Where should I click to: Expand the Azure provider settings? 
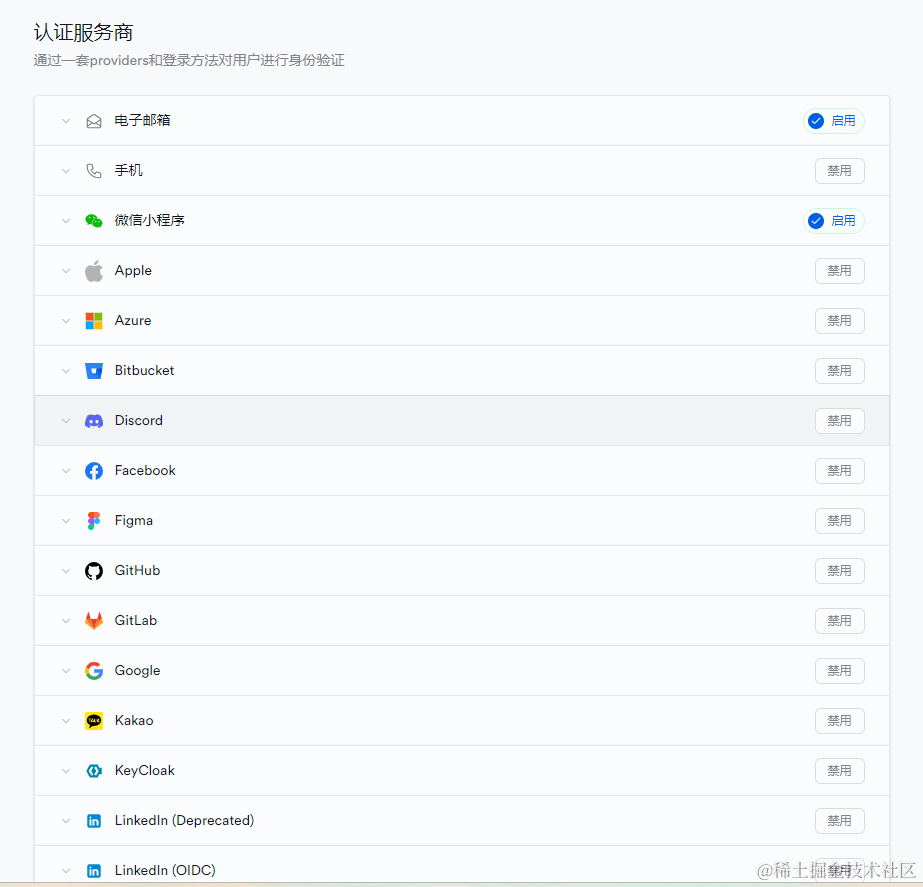coord(65,320)
